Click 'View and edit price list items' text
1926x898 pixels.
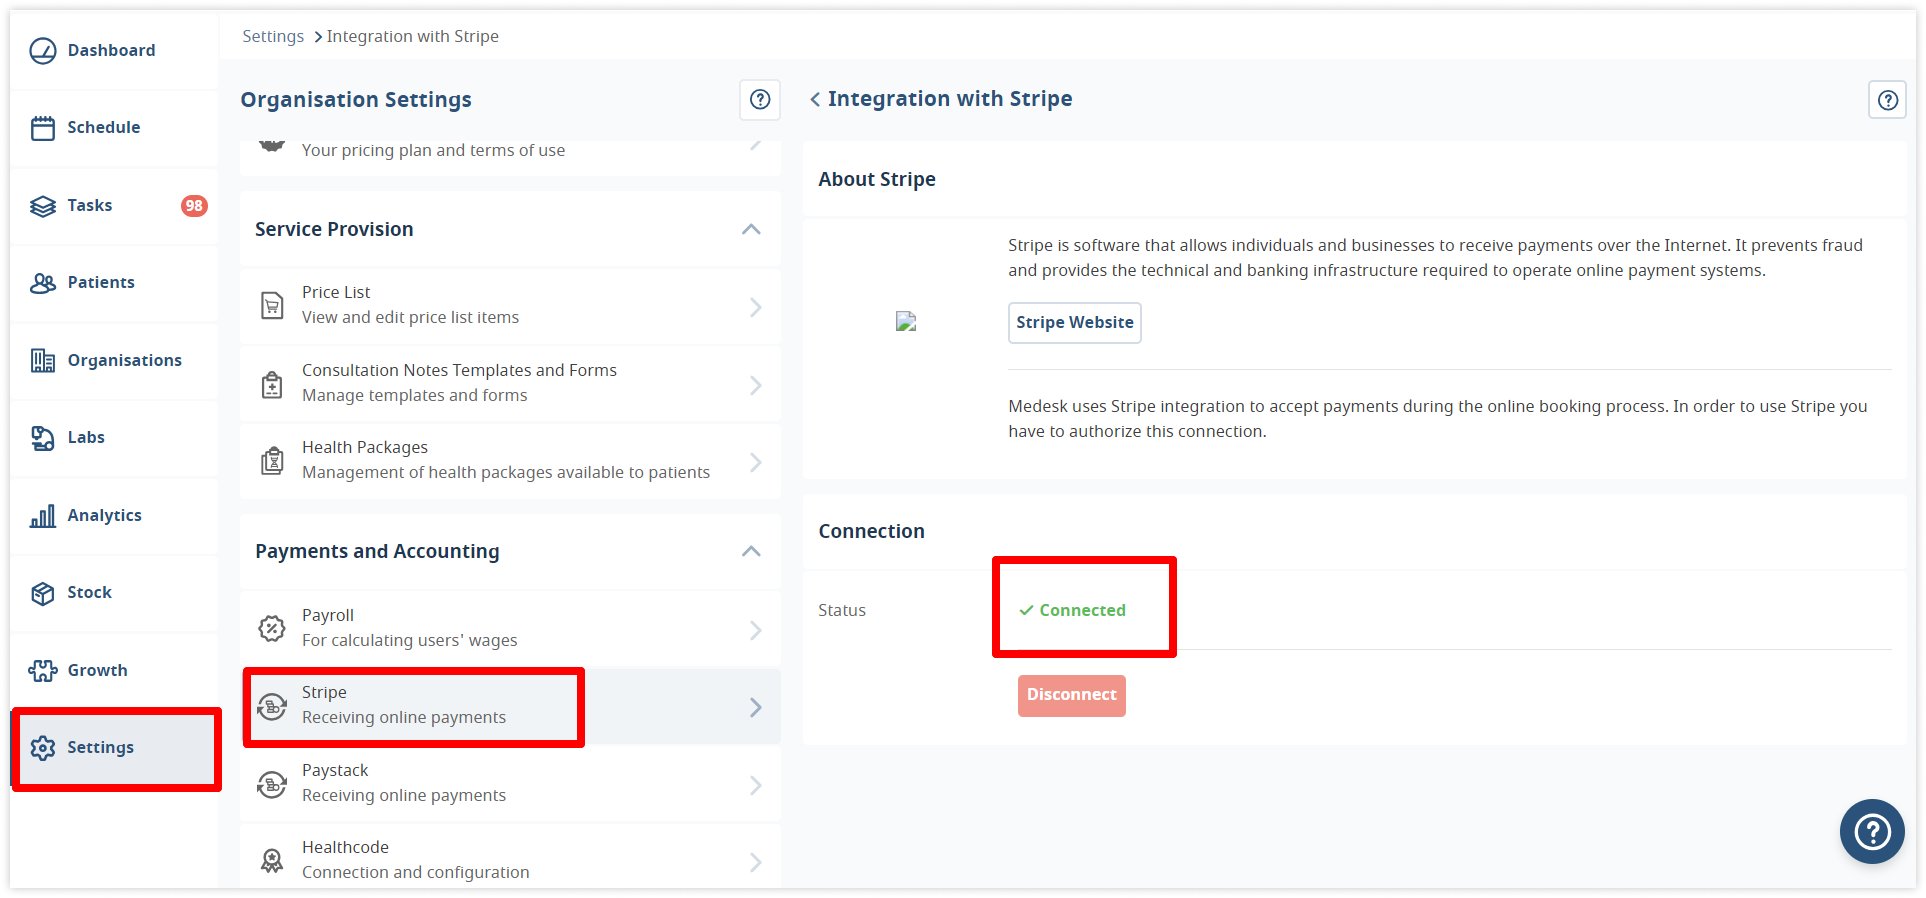[410, 317]
